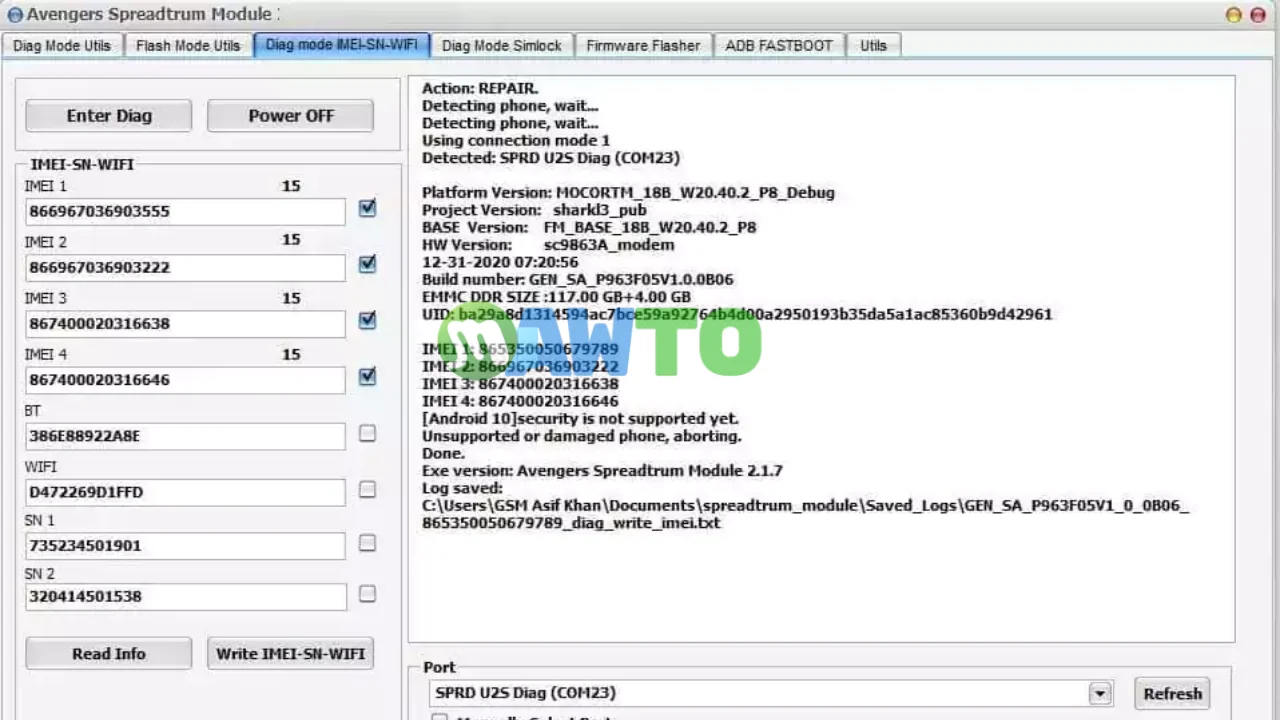Click the "IMEI 4: 867400020316646" log line
1280x720 pixels.
point(520,401)
